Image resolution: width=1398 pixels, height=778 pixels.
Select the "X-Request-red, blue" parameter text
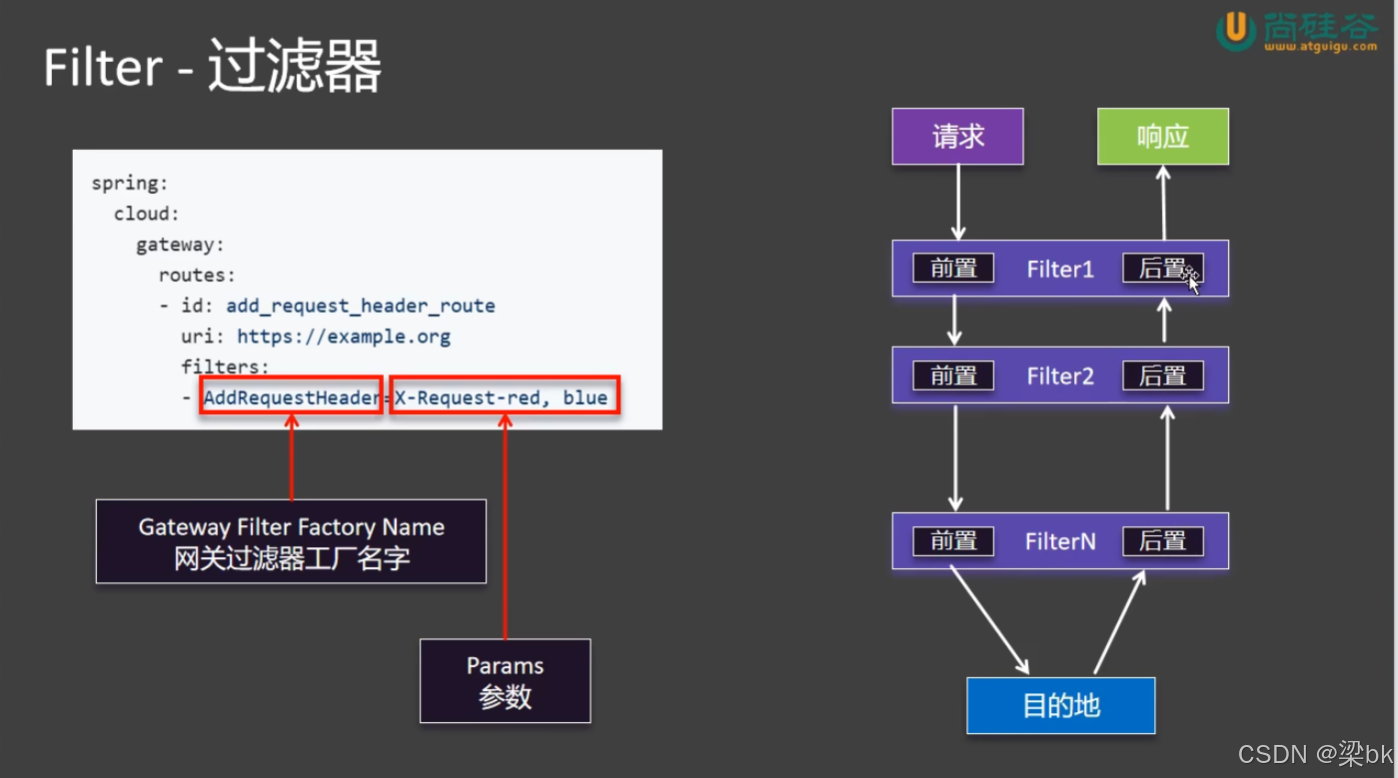(x=502, y=398)
